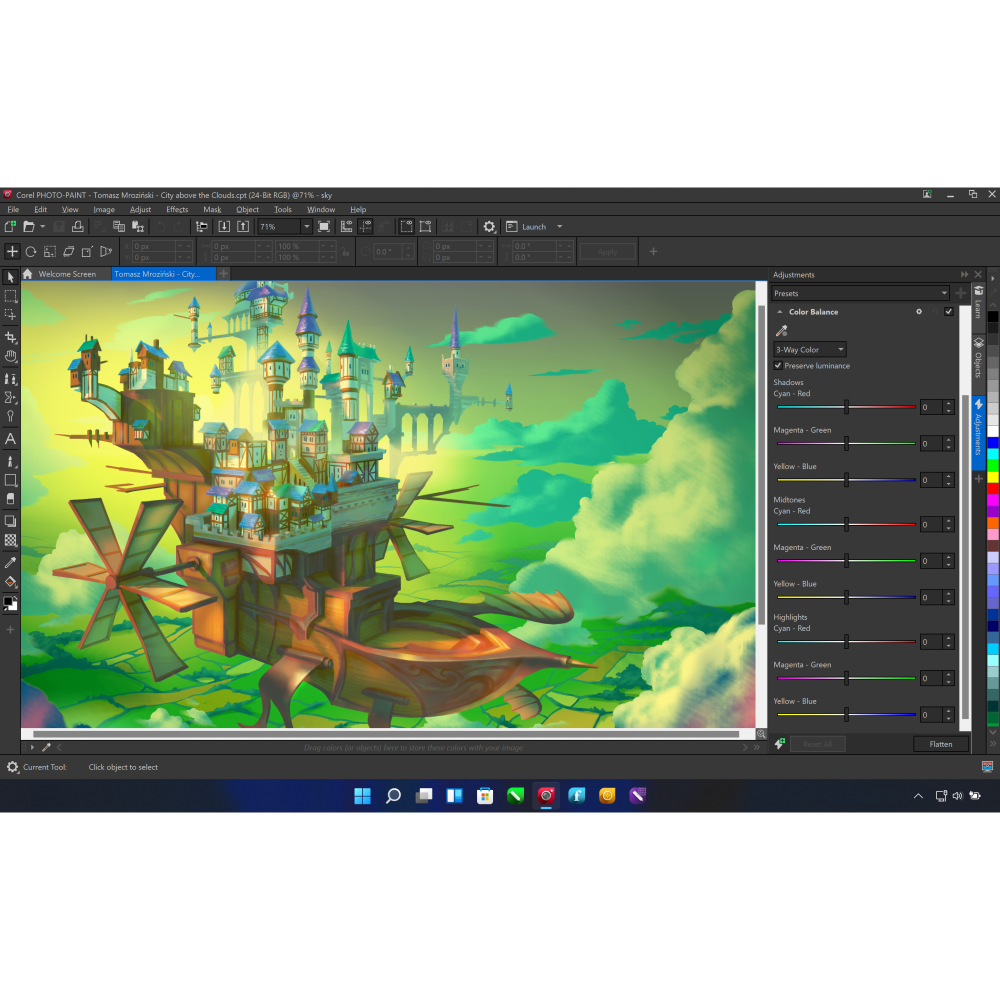Click the horizontal scrollbar below the canvas
1000x1000 pixels.
coord(390,733)
